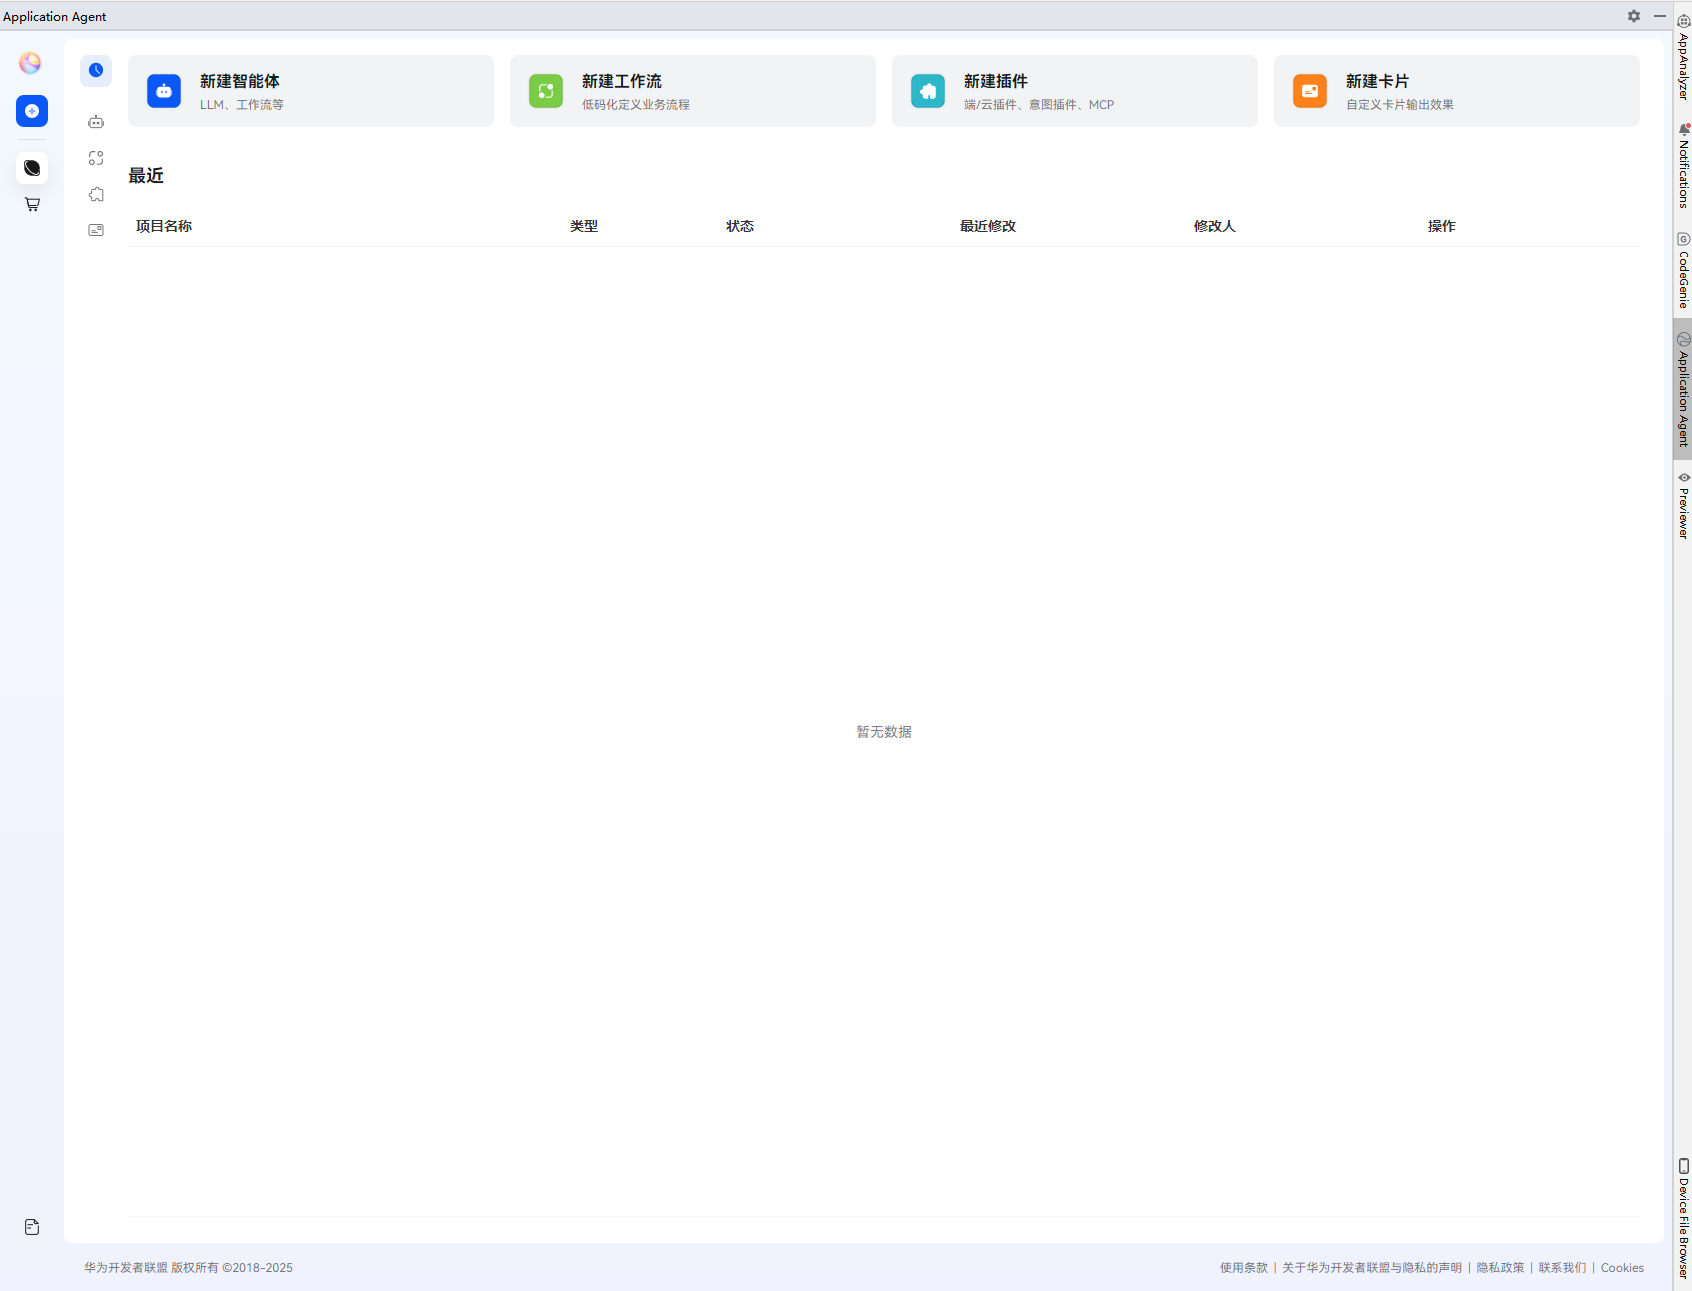Image resolution: width=1692 pixels, height=1291 pixels.
Task: Select the robot agent icon in the sidebar
Action: 96,121
